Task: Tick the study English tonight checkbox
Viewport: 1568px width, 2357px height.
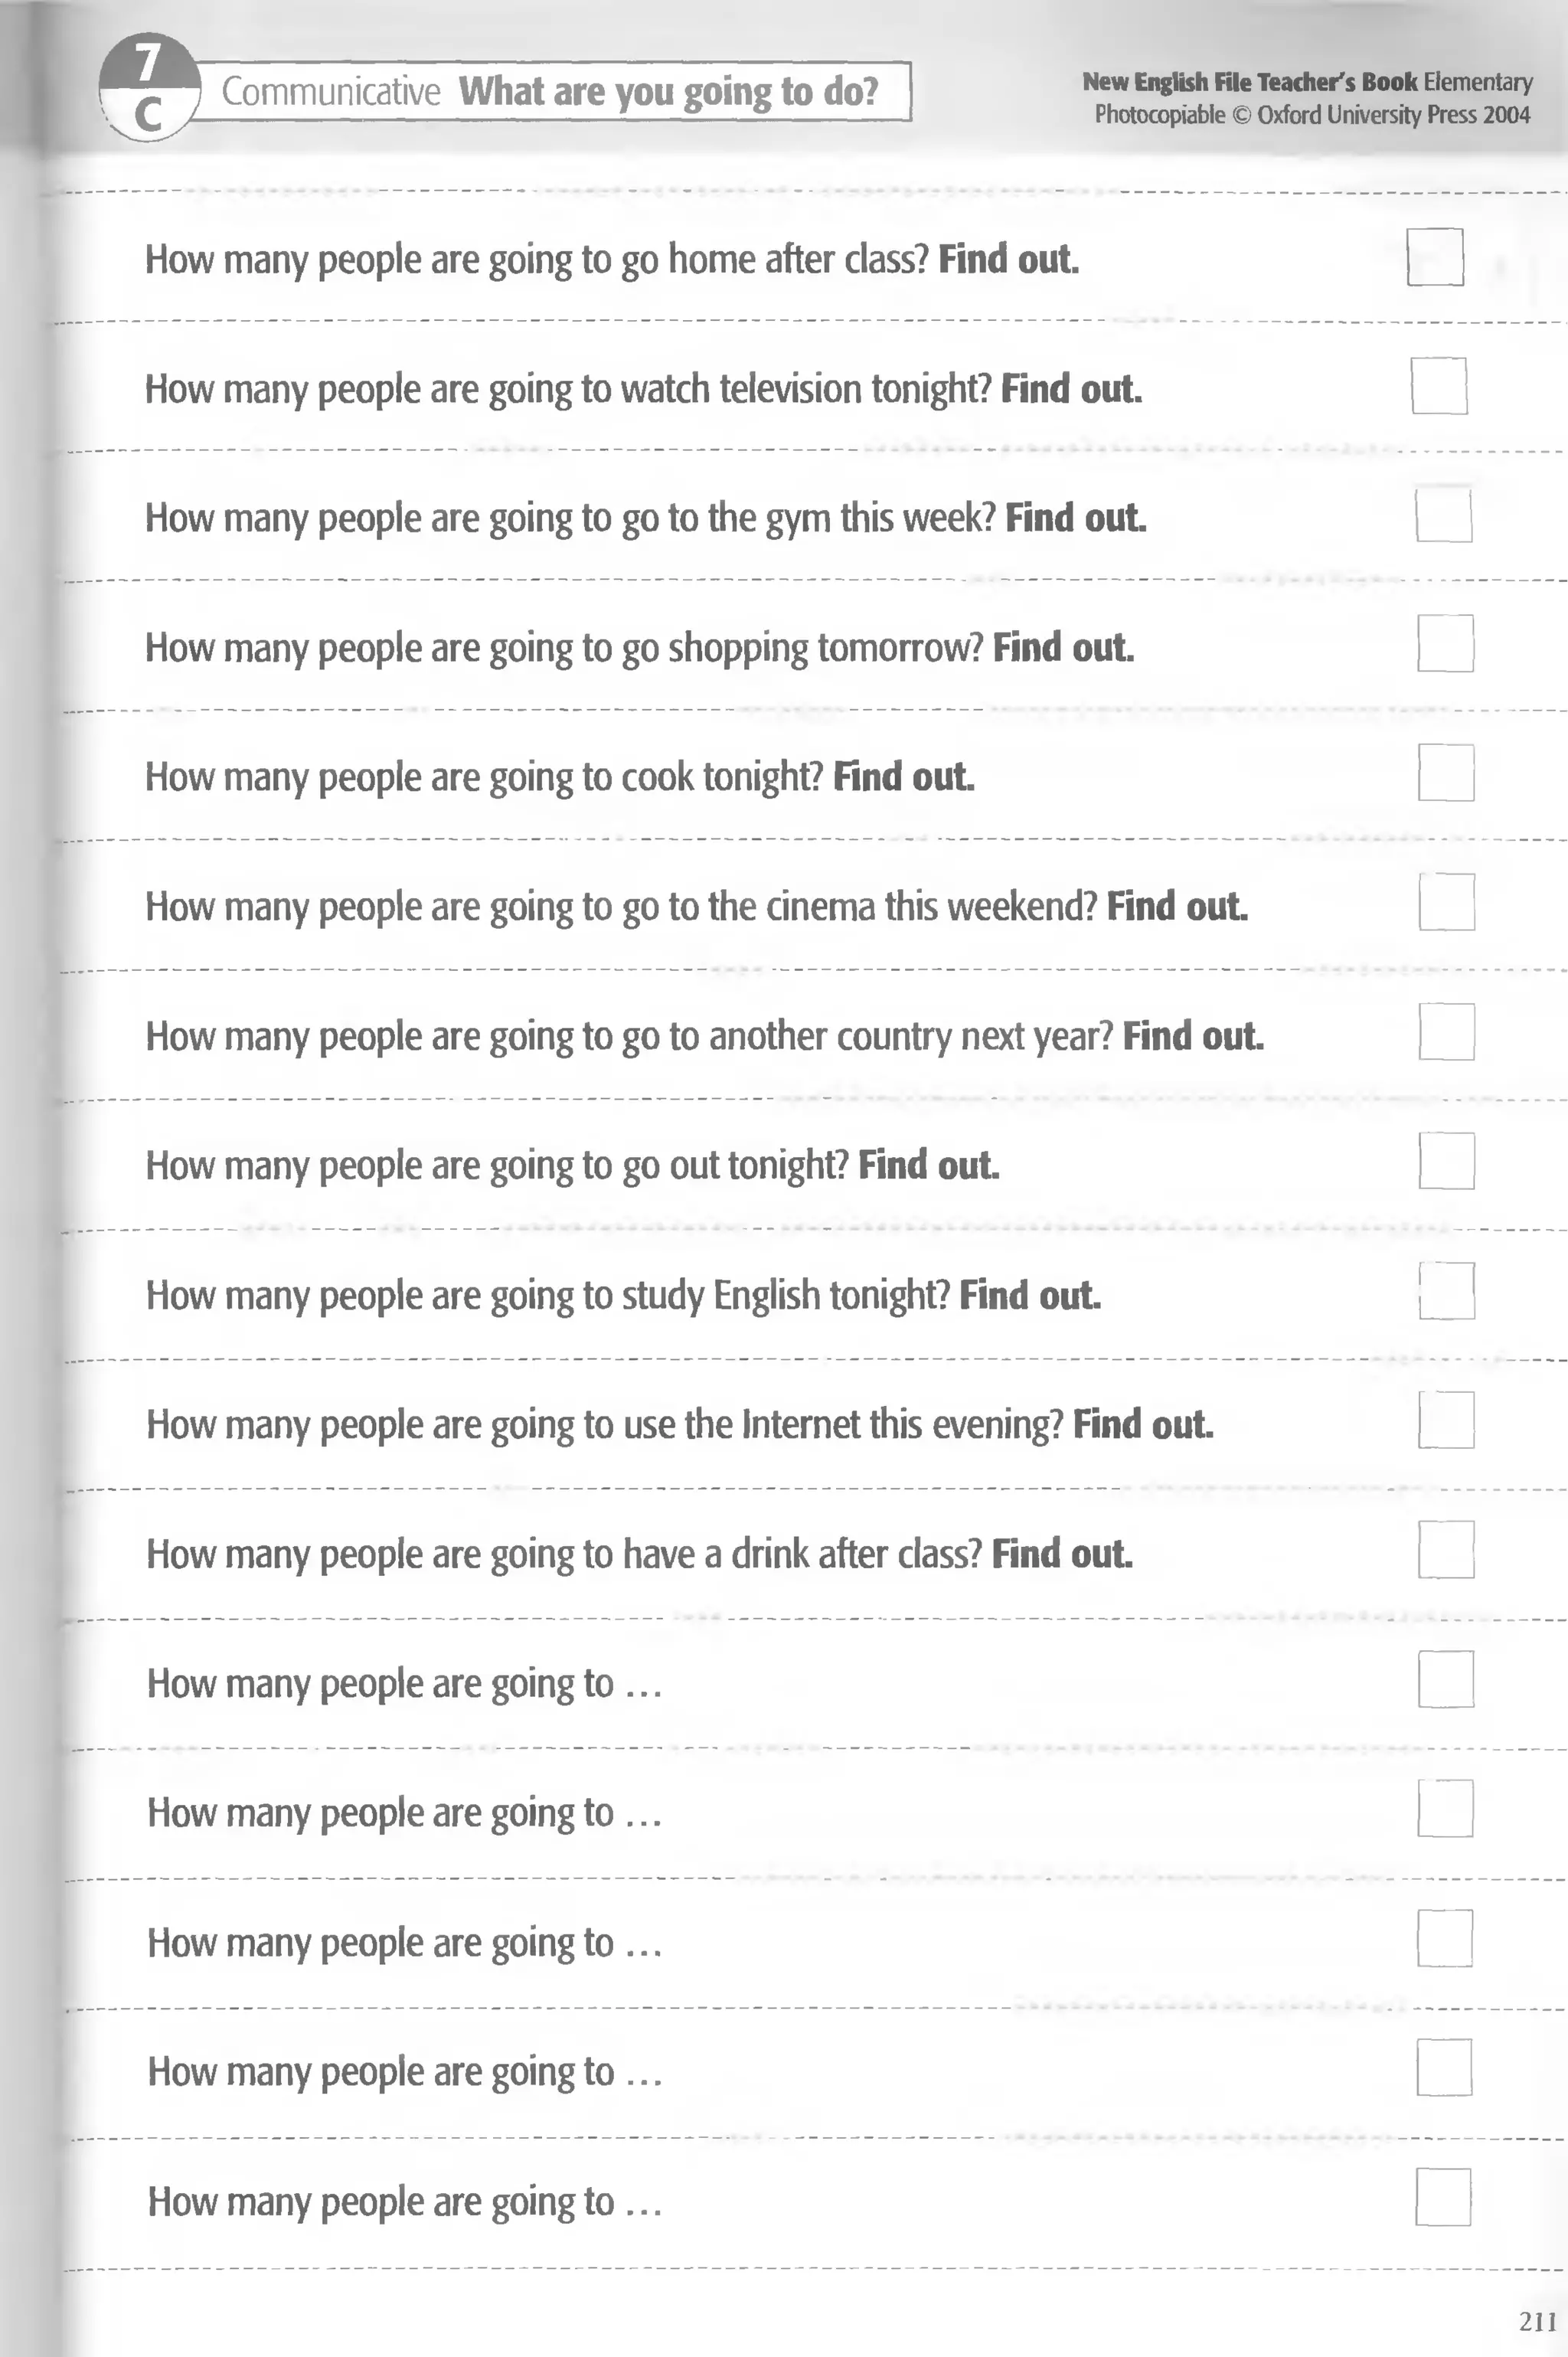Action: (x=1446, y=1291)
